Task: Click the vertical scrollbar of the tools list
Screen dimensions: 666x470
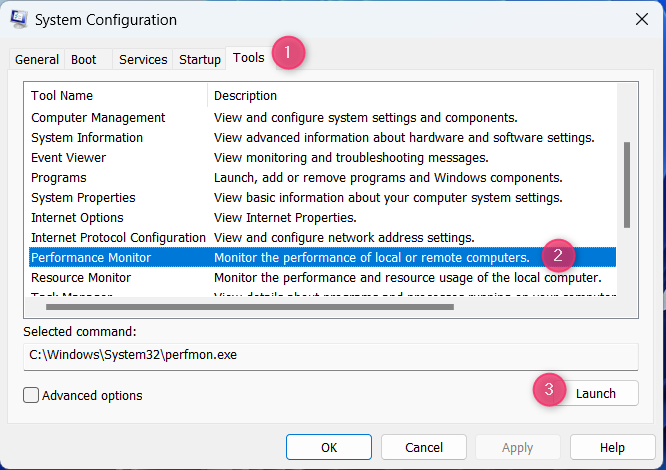Action: pyautogui.click(x=627, y=185)
